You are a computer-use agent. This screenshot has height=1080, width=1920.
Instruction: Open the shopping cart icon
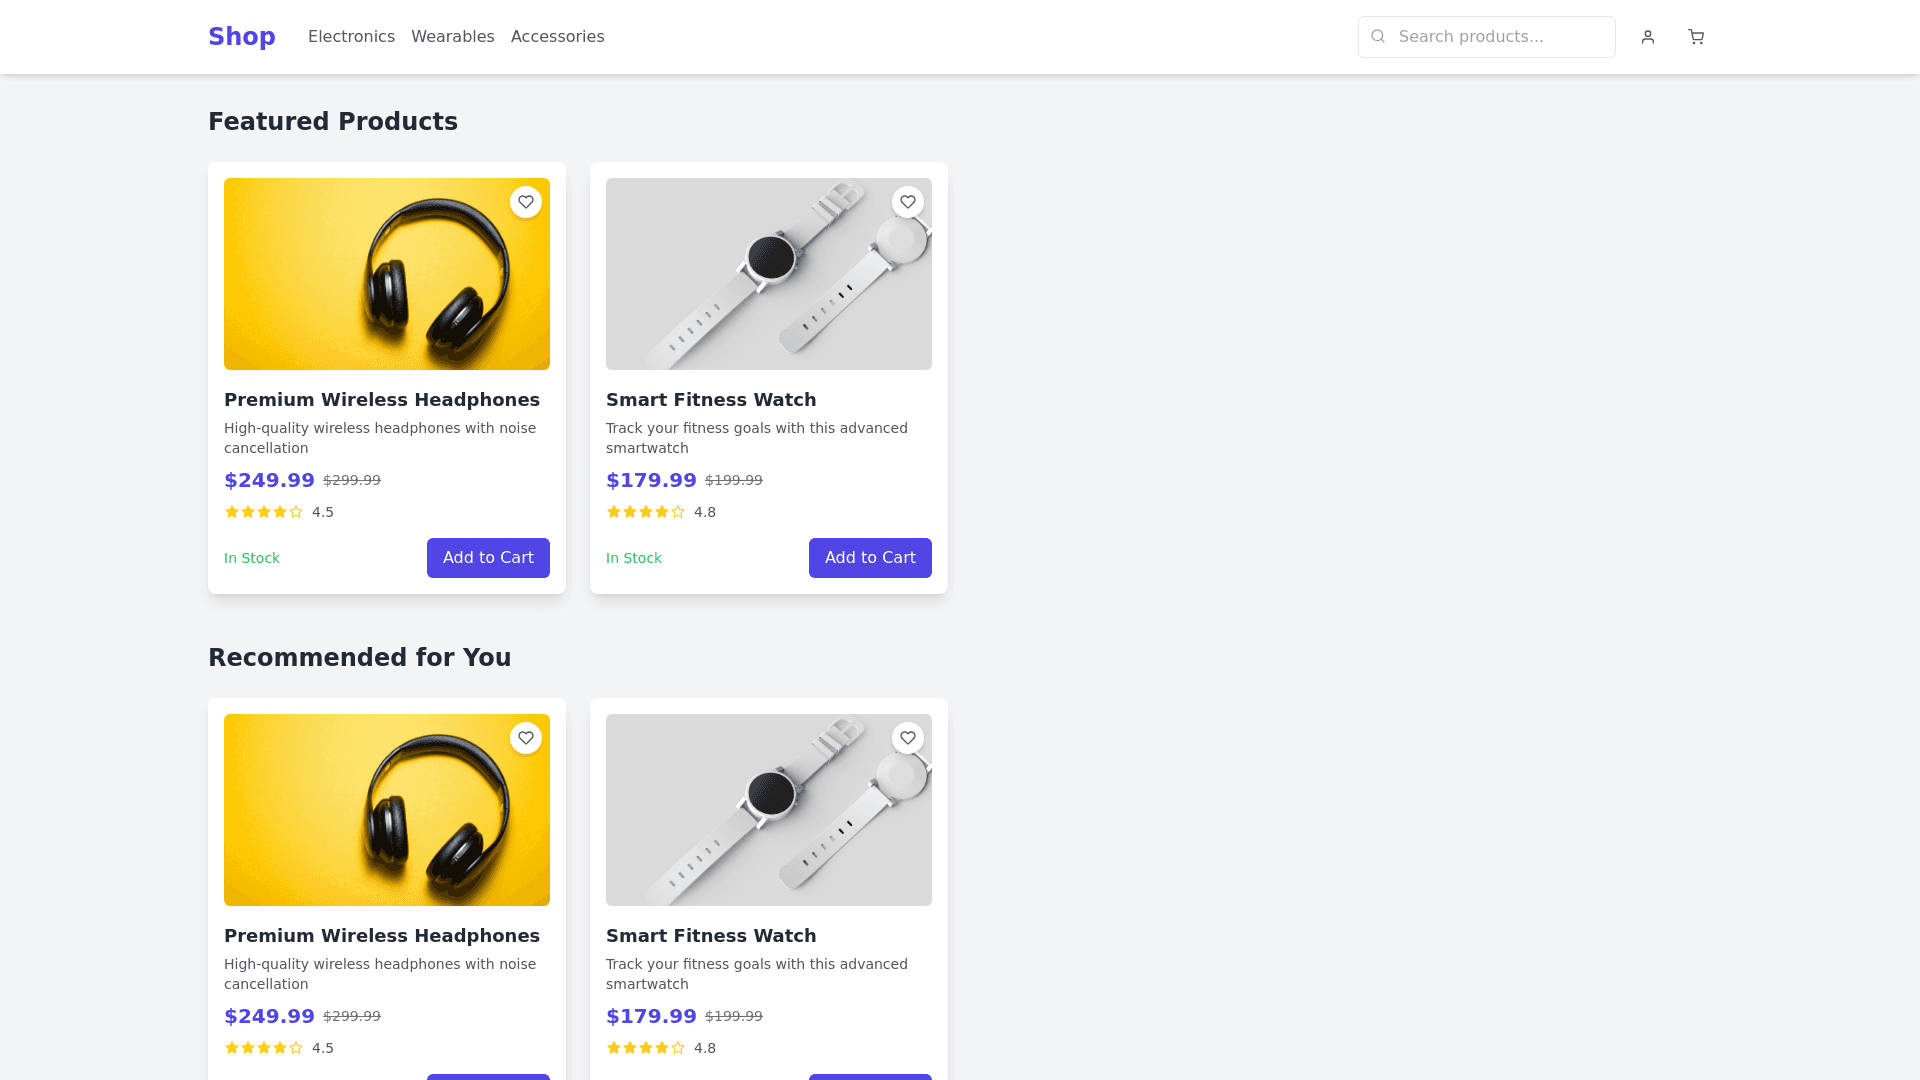point(1696,37)
